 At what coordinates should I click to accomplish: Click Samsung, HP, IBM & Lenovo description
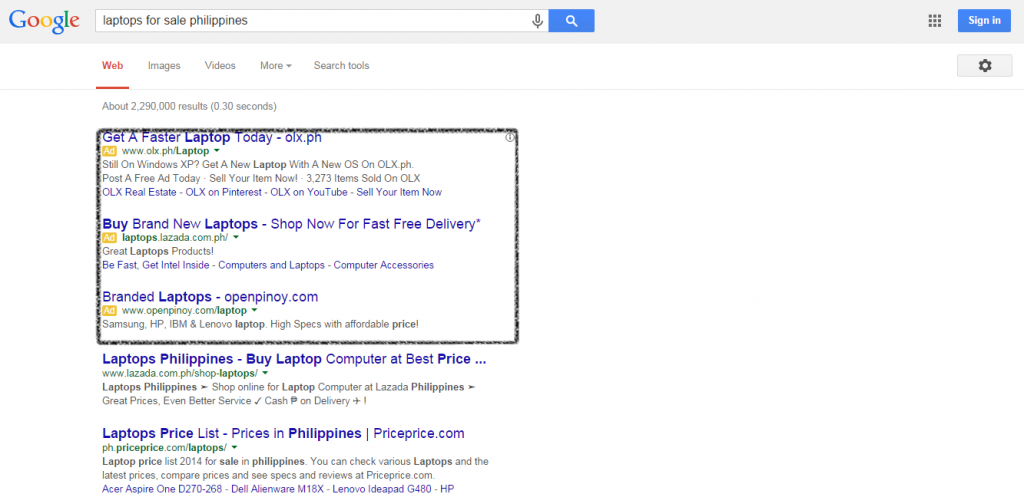point(261,324)
